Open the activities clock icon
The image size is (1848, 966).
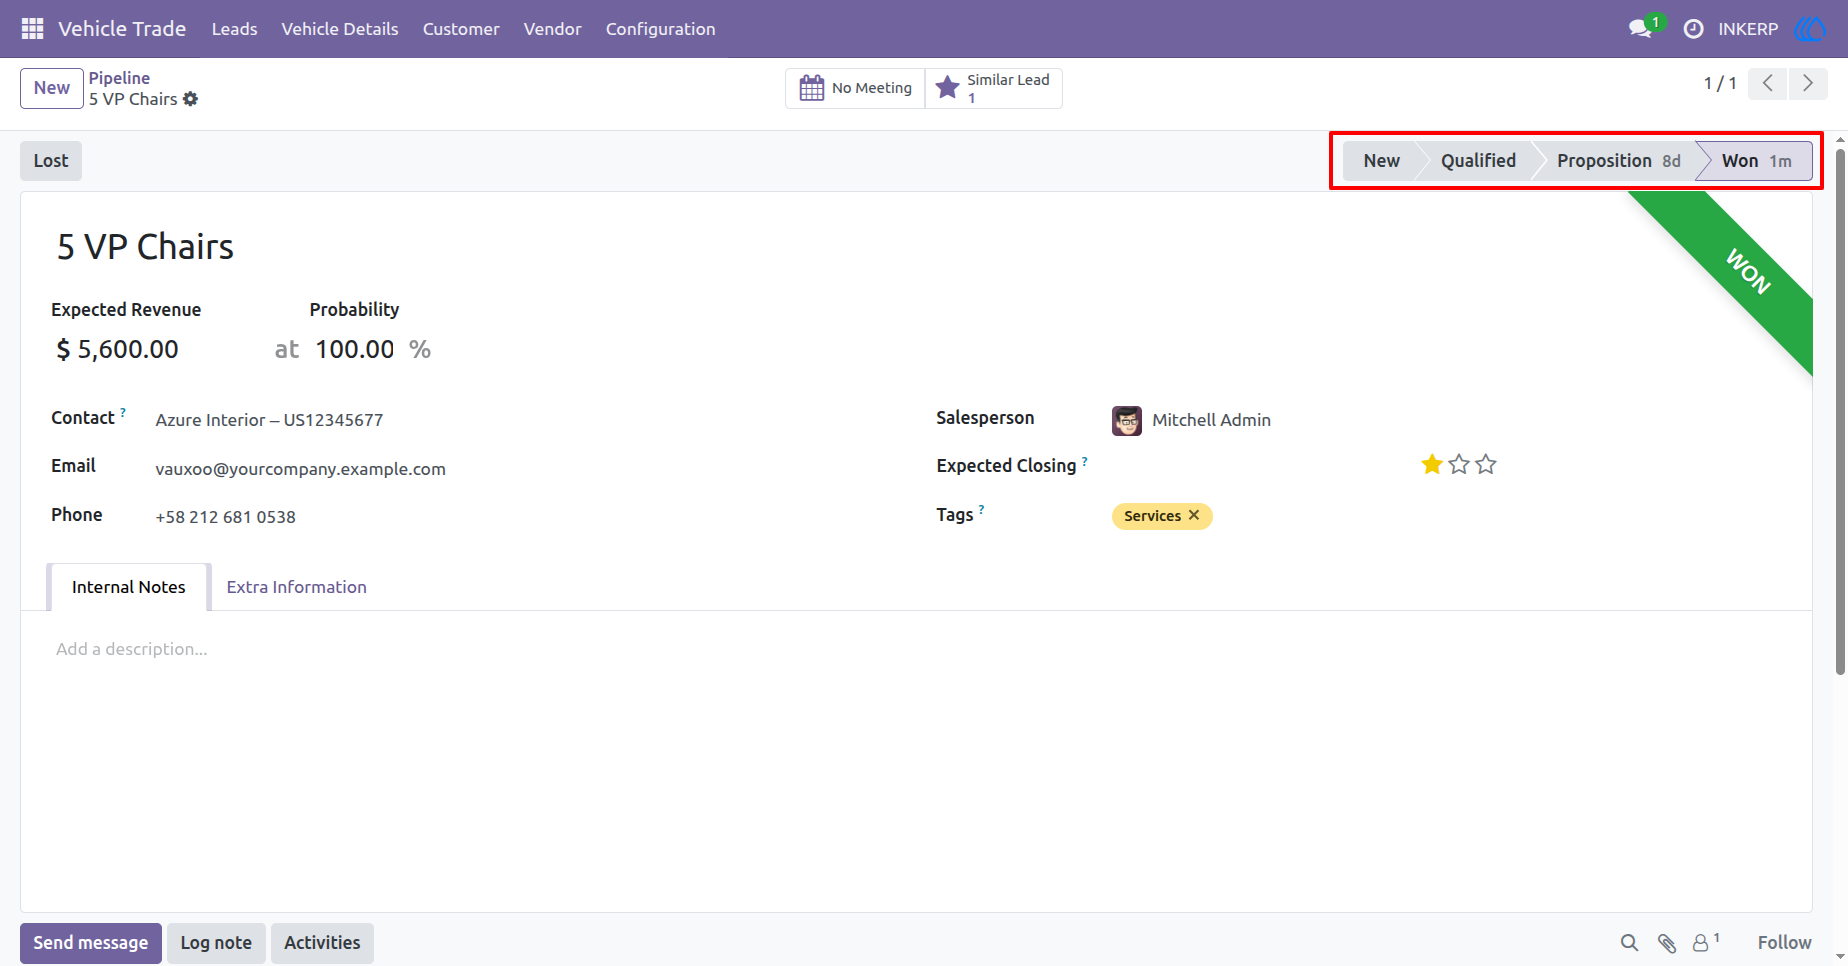tap(1693, 29)
